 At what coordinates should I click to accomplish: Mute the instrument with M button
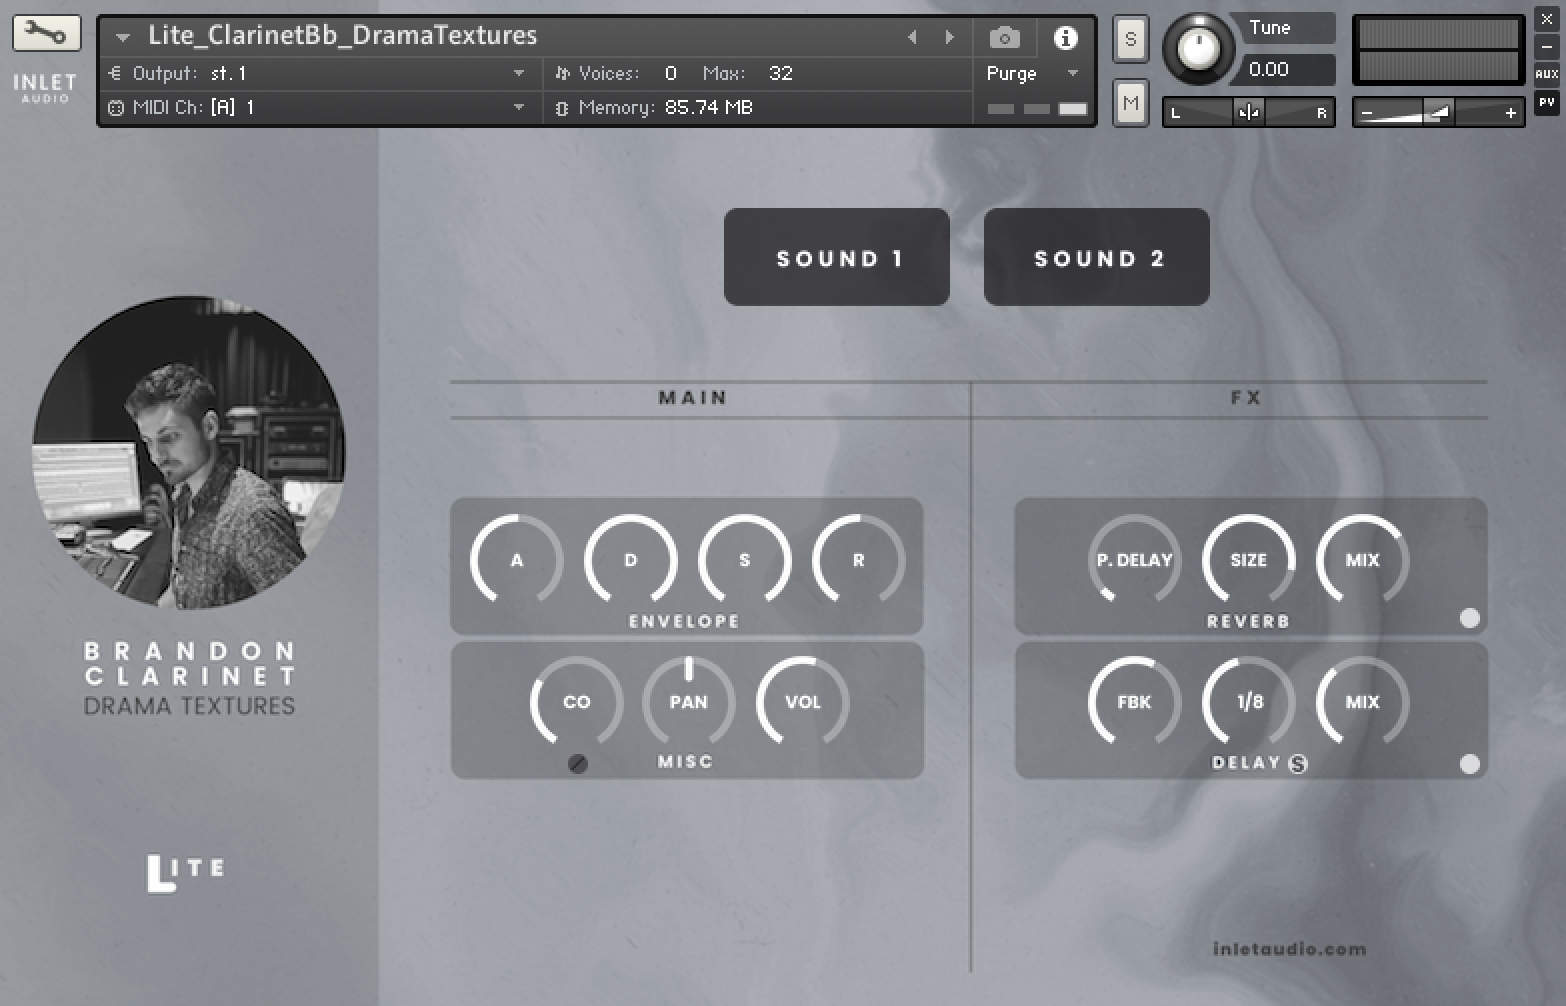coord(1130,103)
